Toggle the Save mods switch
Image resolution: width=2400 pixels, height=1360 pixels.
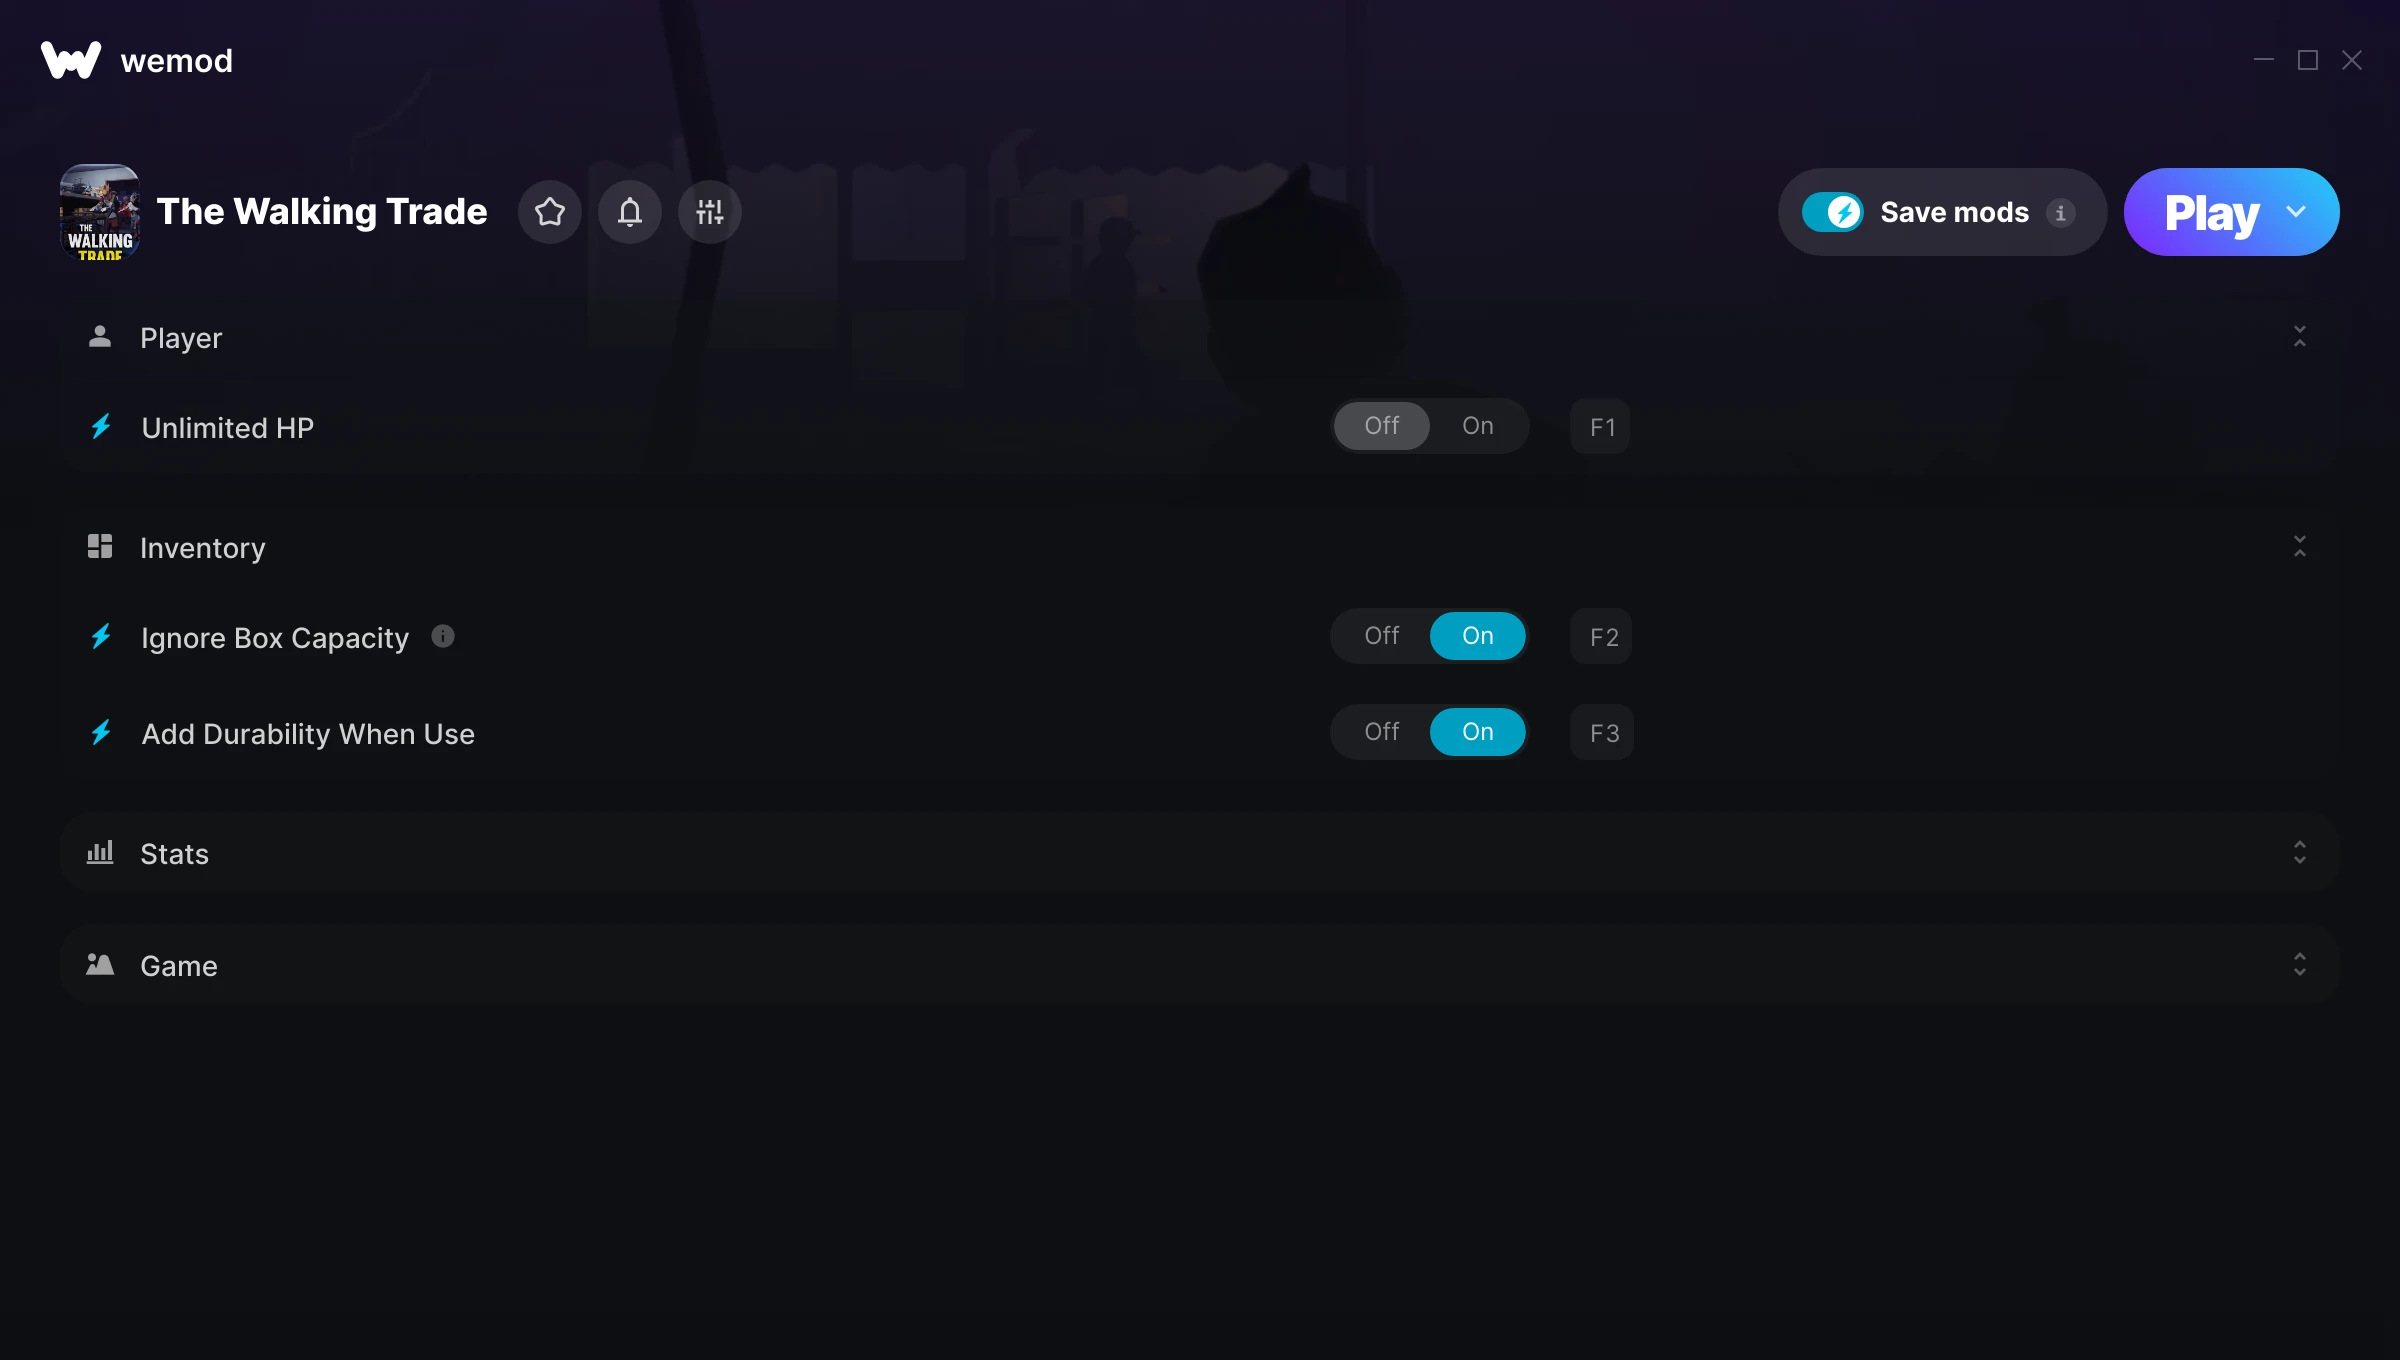coord(1832,212)
